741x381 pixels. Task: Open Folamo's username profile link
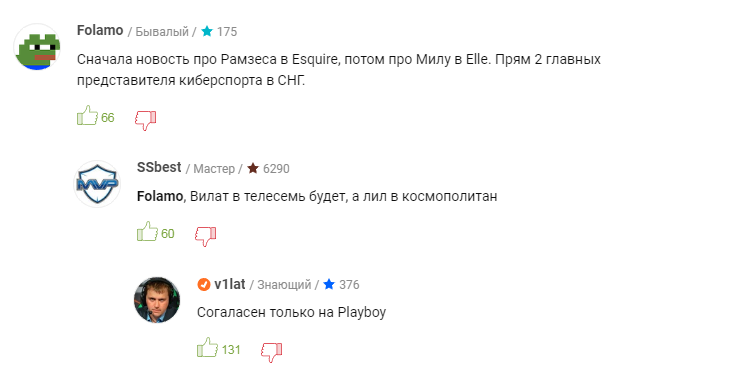[x=100, y=30]
